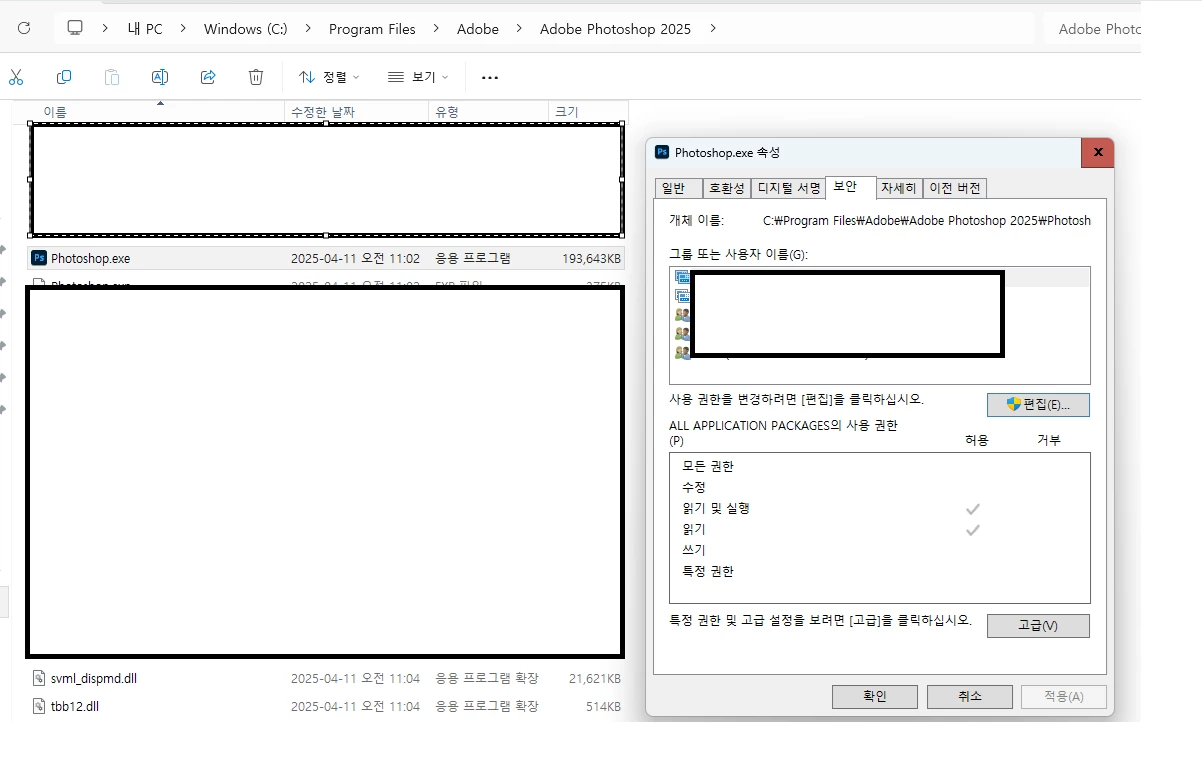This screenshot has width=1202, height=767.
Task: Click Adobe Photoshop 2025 breadcrumb segment
Action: [x=615, y=29]
